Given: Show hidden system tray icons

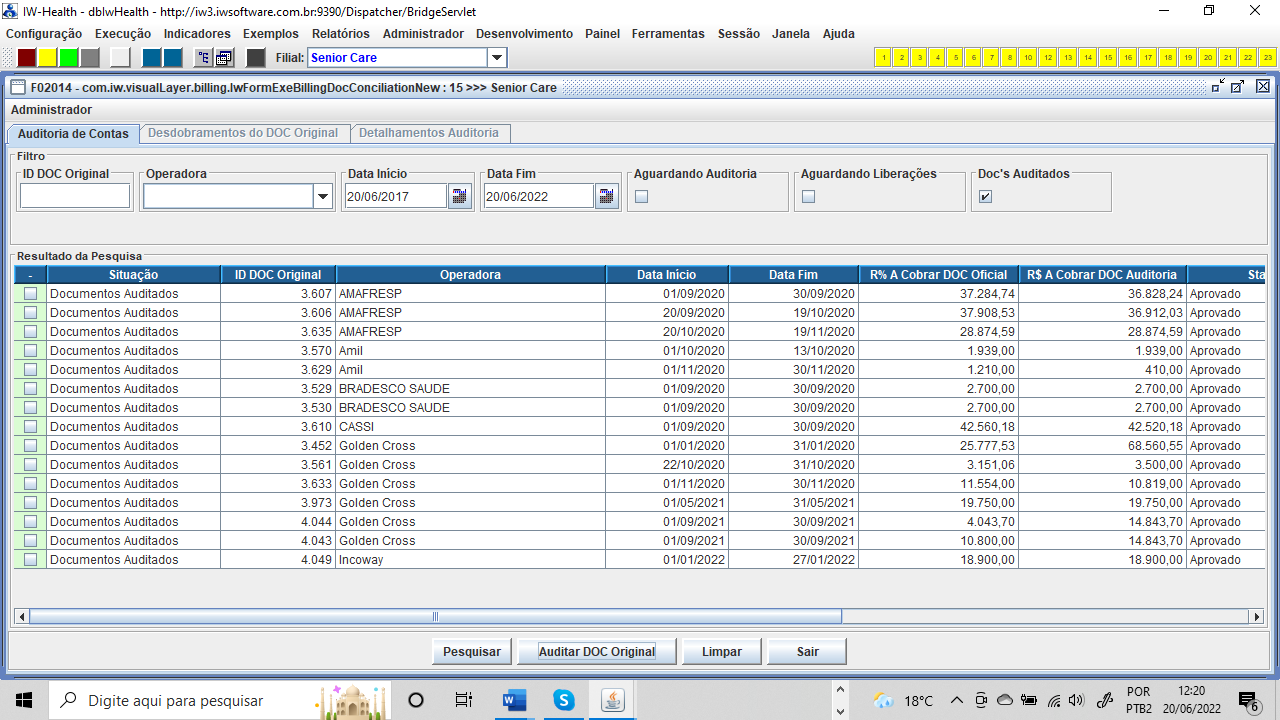Looking at the screenshot, I should tap(957, 700).
